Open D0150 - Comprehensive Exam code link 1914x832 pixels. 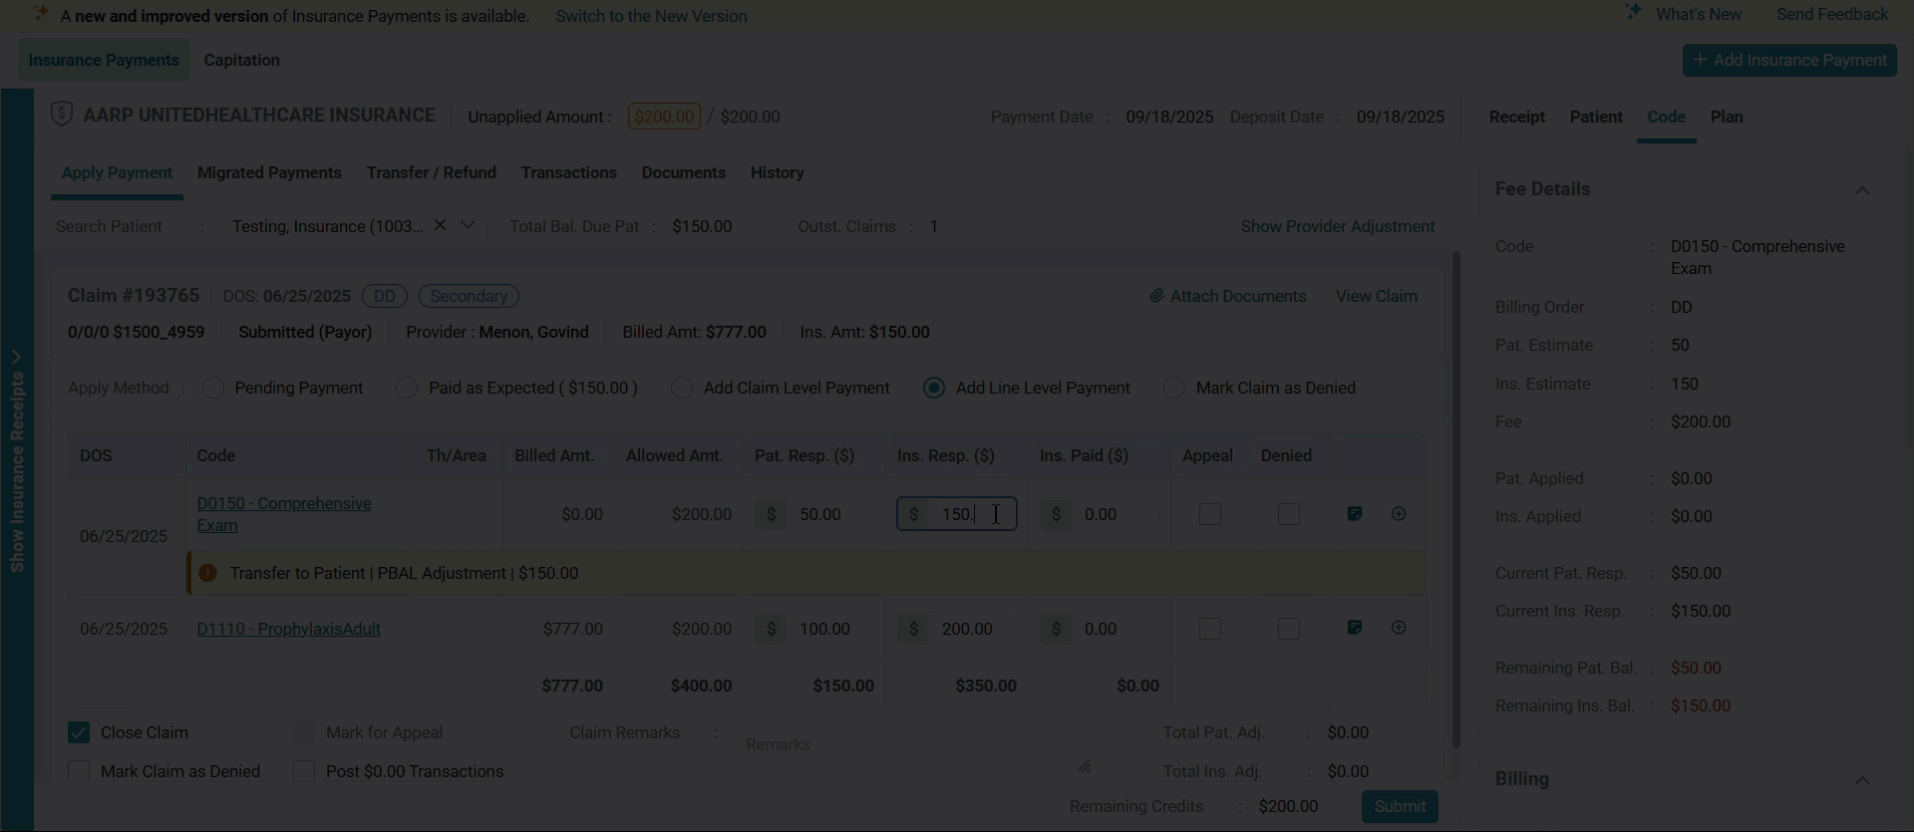click(x=284, y=514)
